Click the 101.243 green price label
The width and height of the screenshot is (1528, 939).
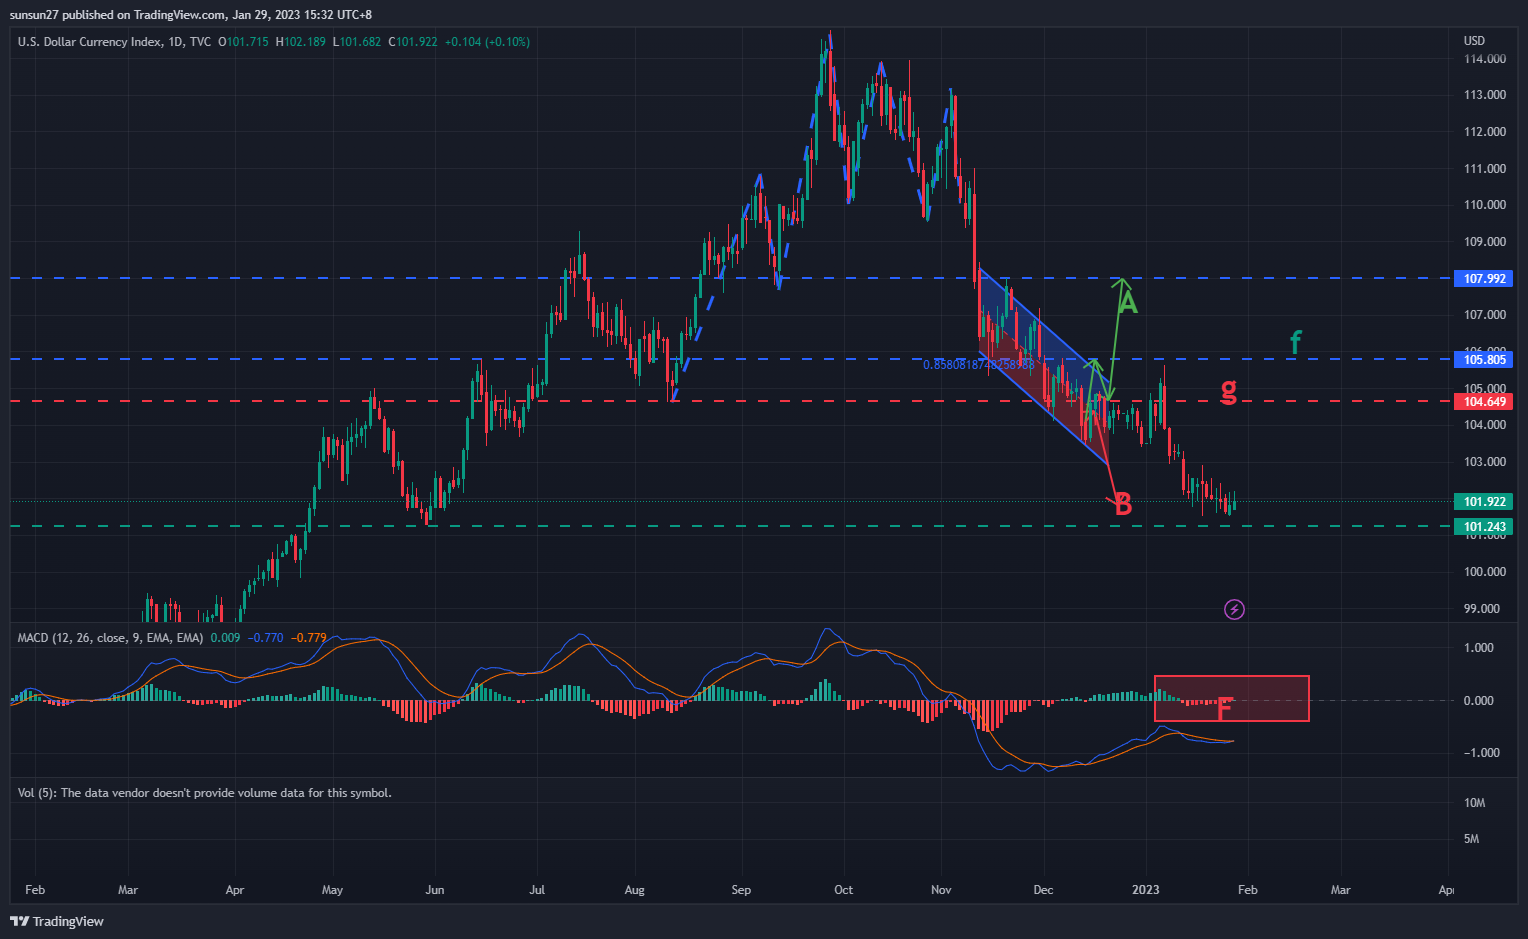(1484, 526)
